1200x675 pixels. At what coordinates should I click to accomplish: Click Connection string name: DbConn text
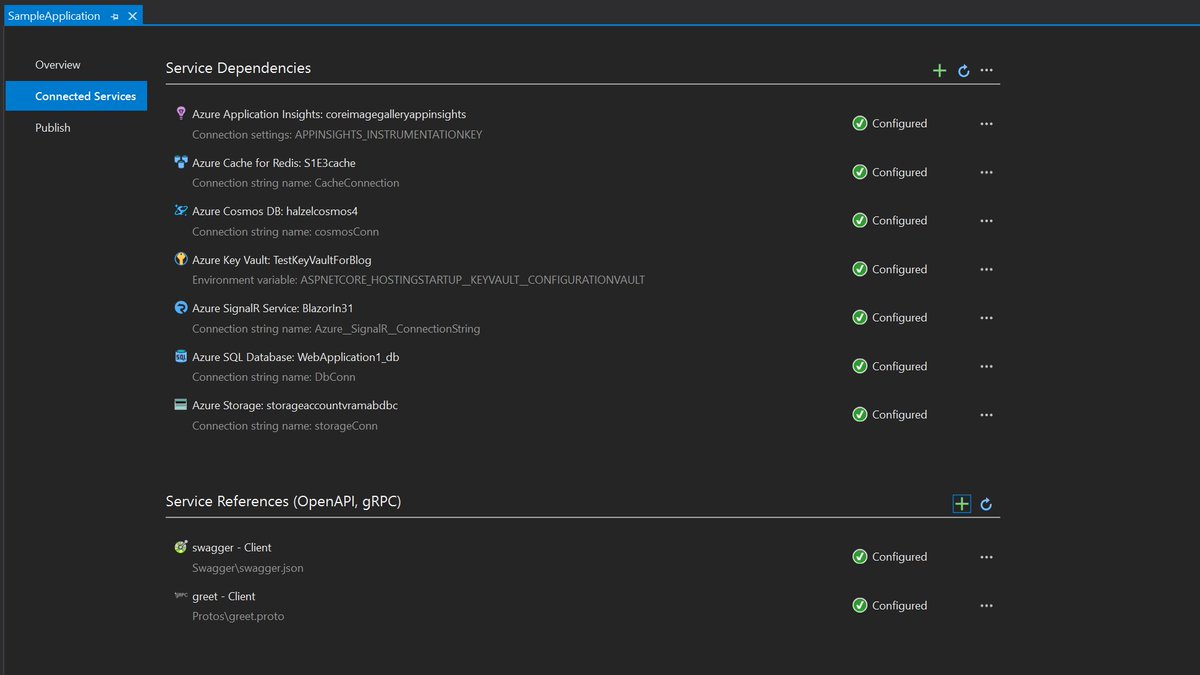(274, 377)
